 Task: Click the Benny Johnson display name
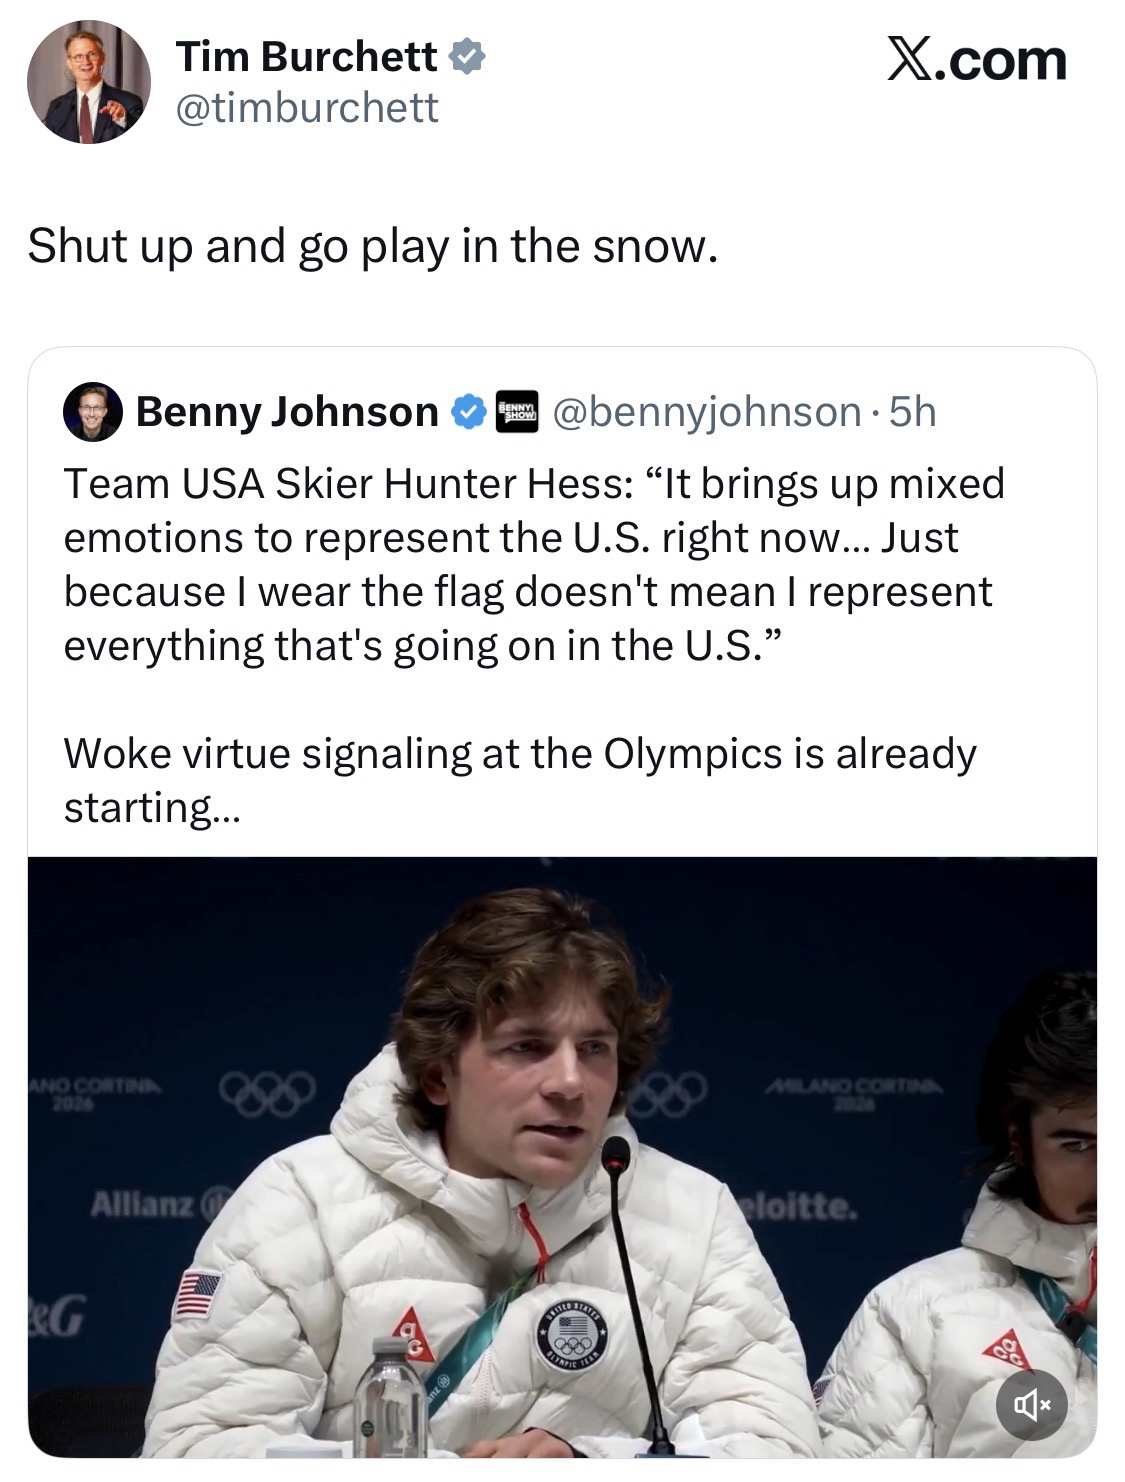point(286,412)
